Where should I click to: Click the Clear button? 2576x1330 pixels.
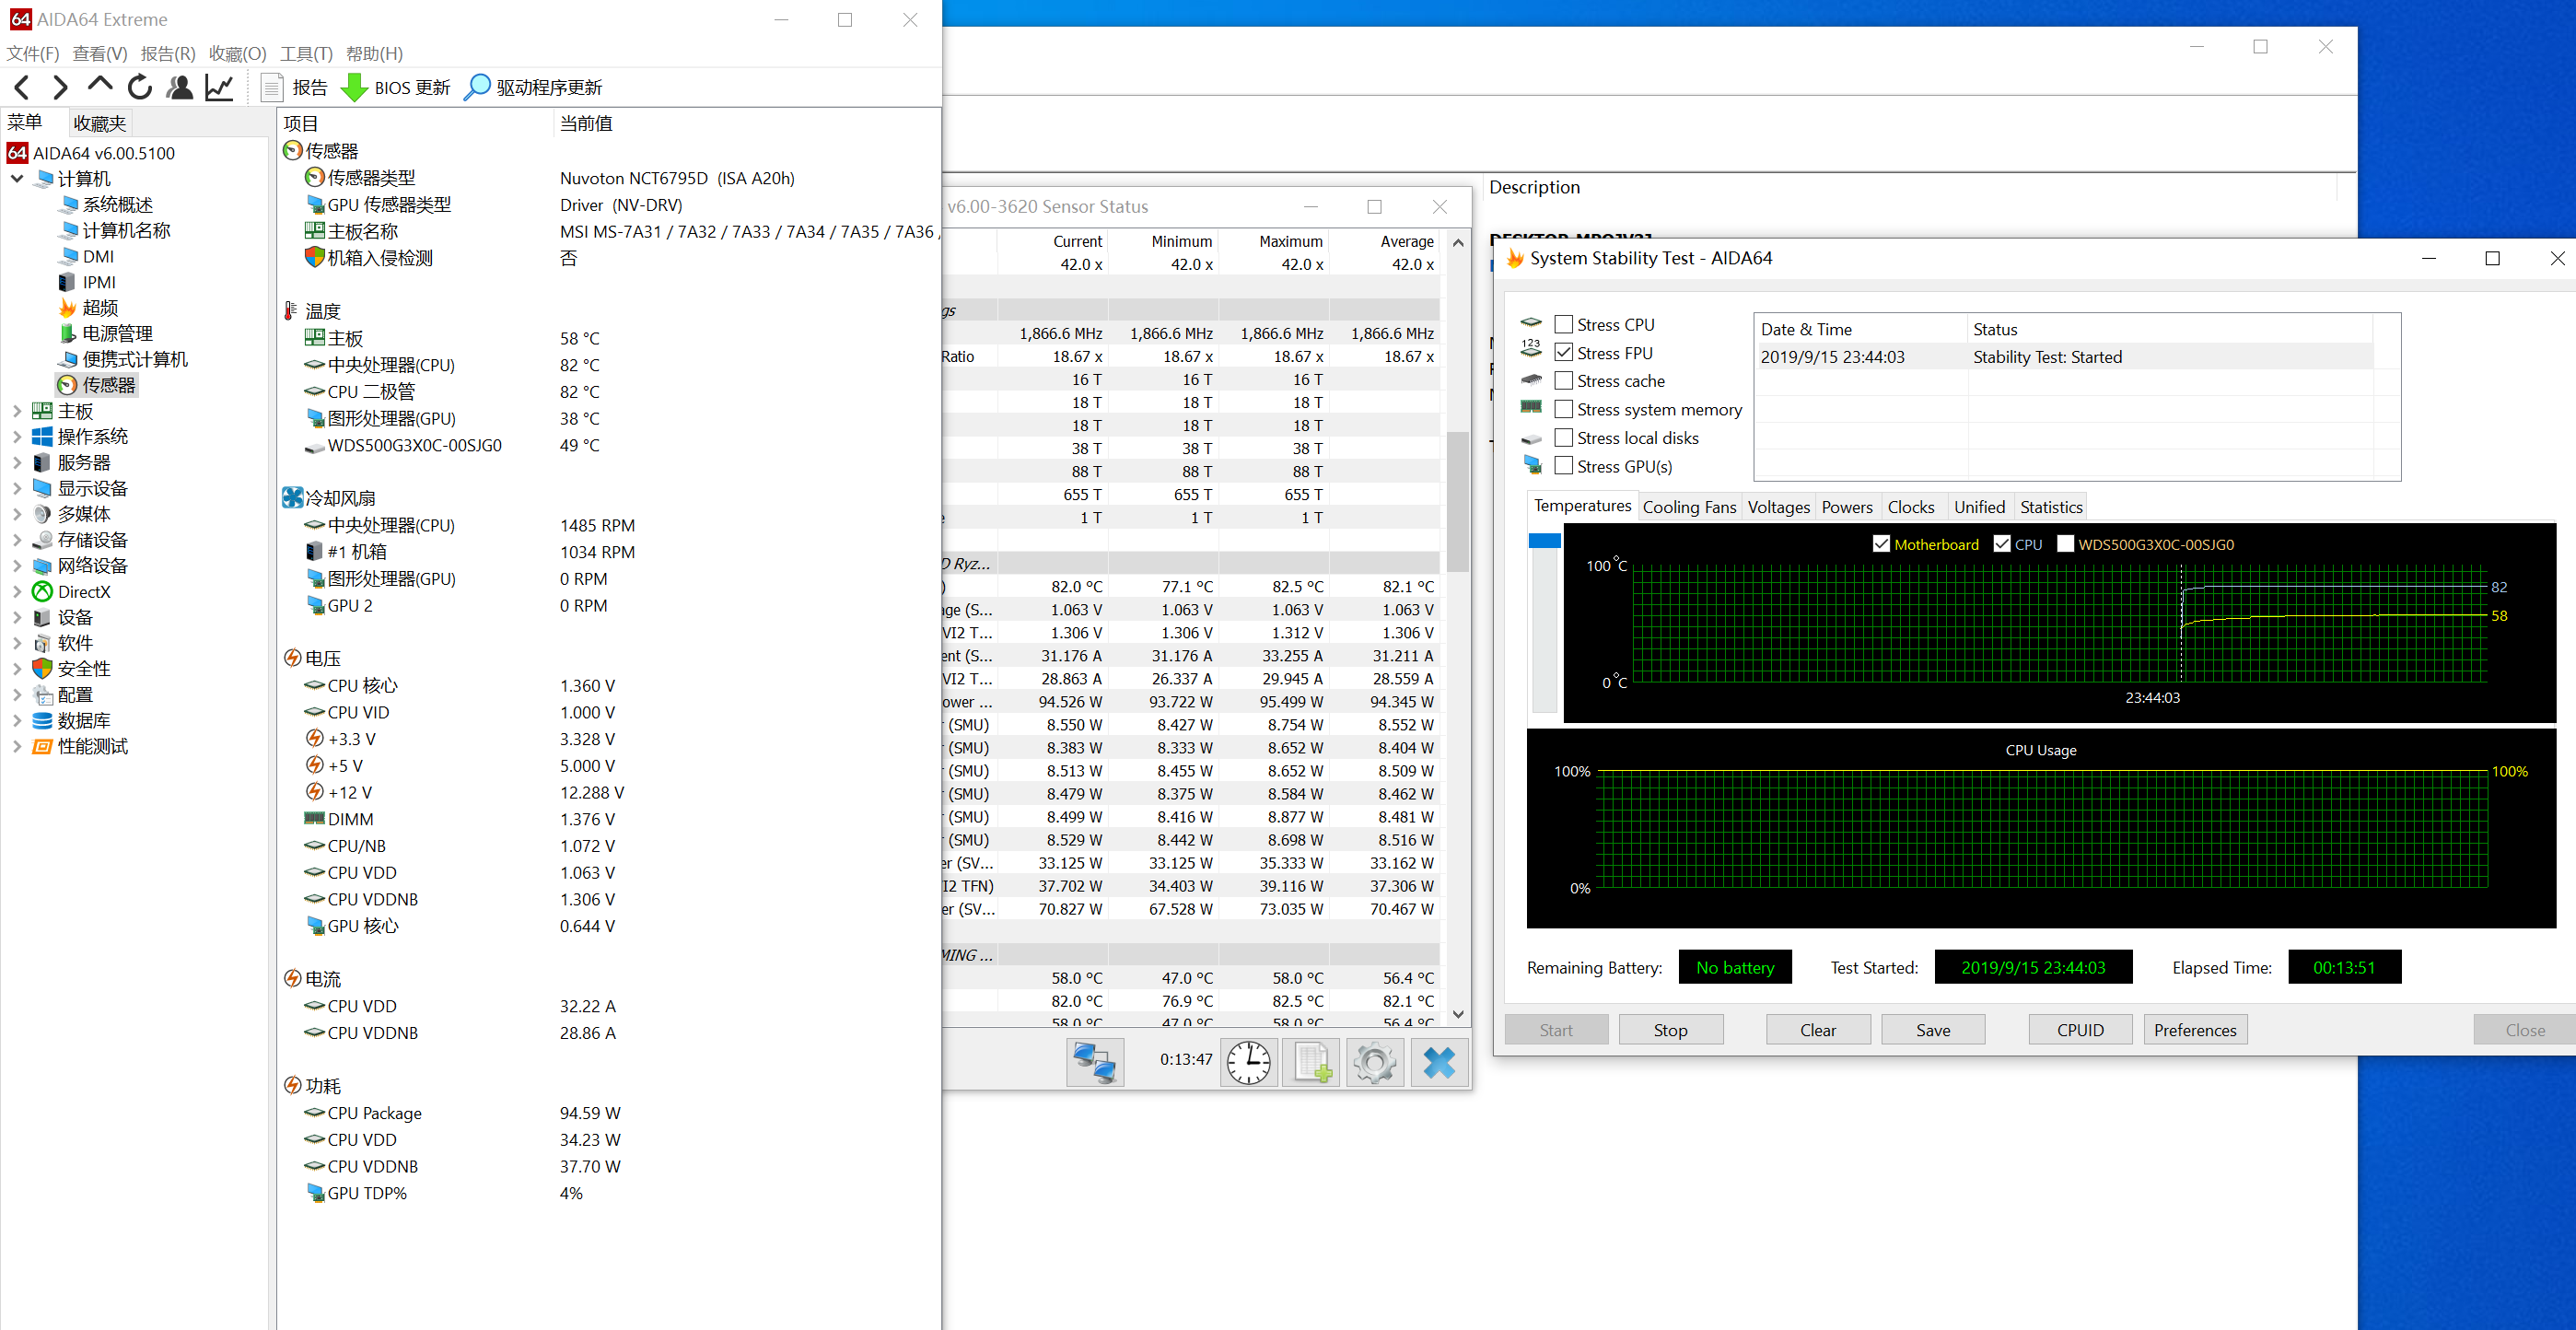click(x=1818, y=1030)
